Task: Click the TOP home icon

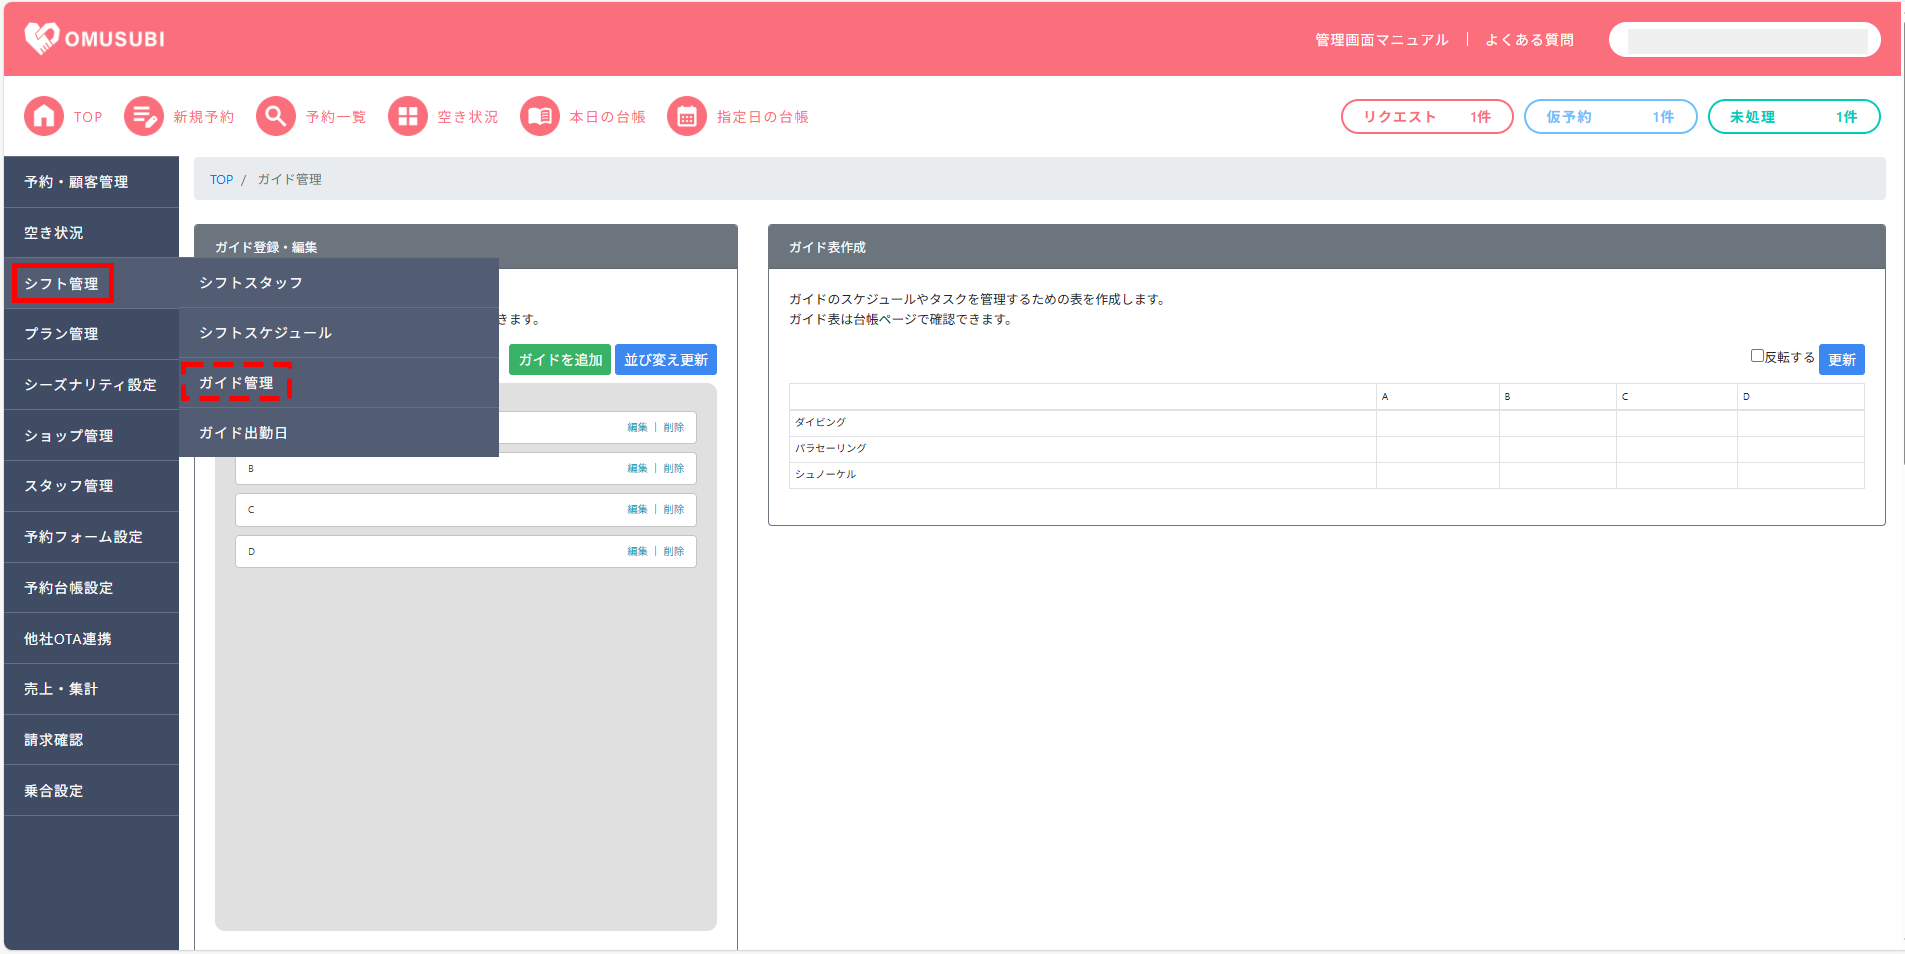Action: click(x=43, y=117)
